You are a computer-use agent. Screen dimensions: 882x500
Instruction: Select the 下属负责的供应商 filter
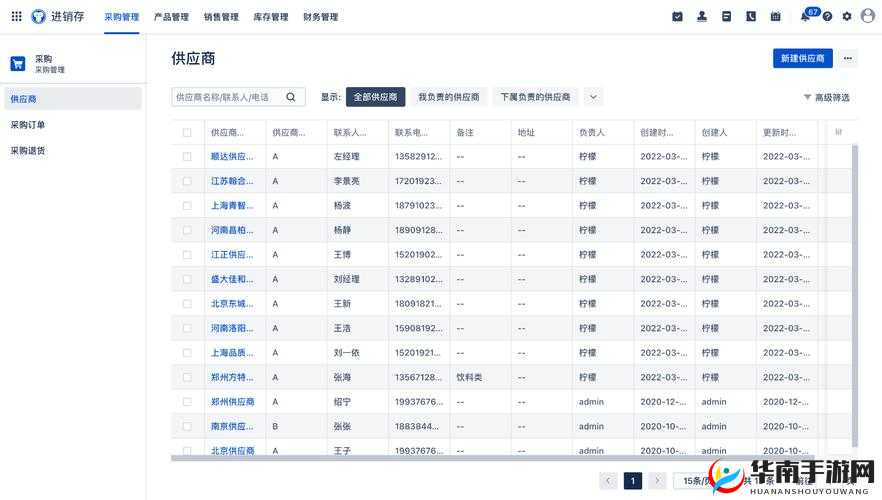click(535, 97)
